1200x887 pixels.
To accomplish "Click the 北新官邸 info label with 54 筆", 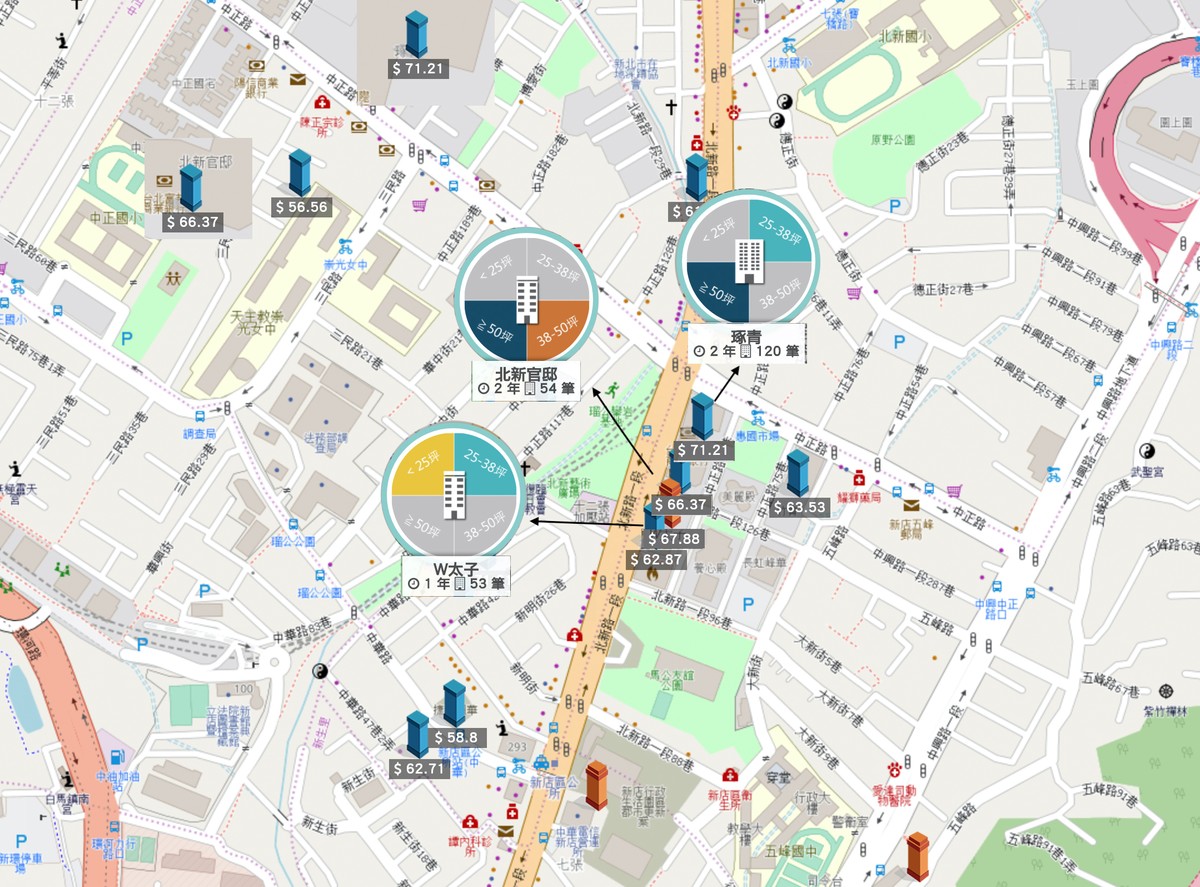I will point(525,380).
